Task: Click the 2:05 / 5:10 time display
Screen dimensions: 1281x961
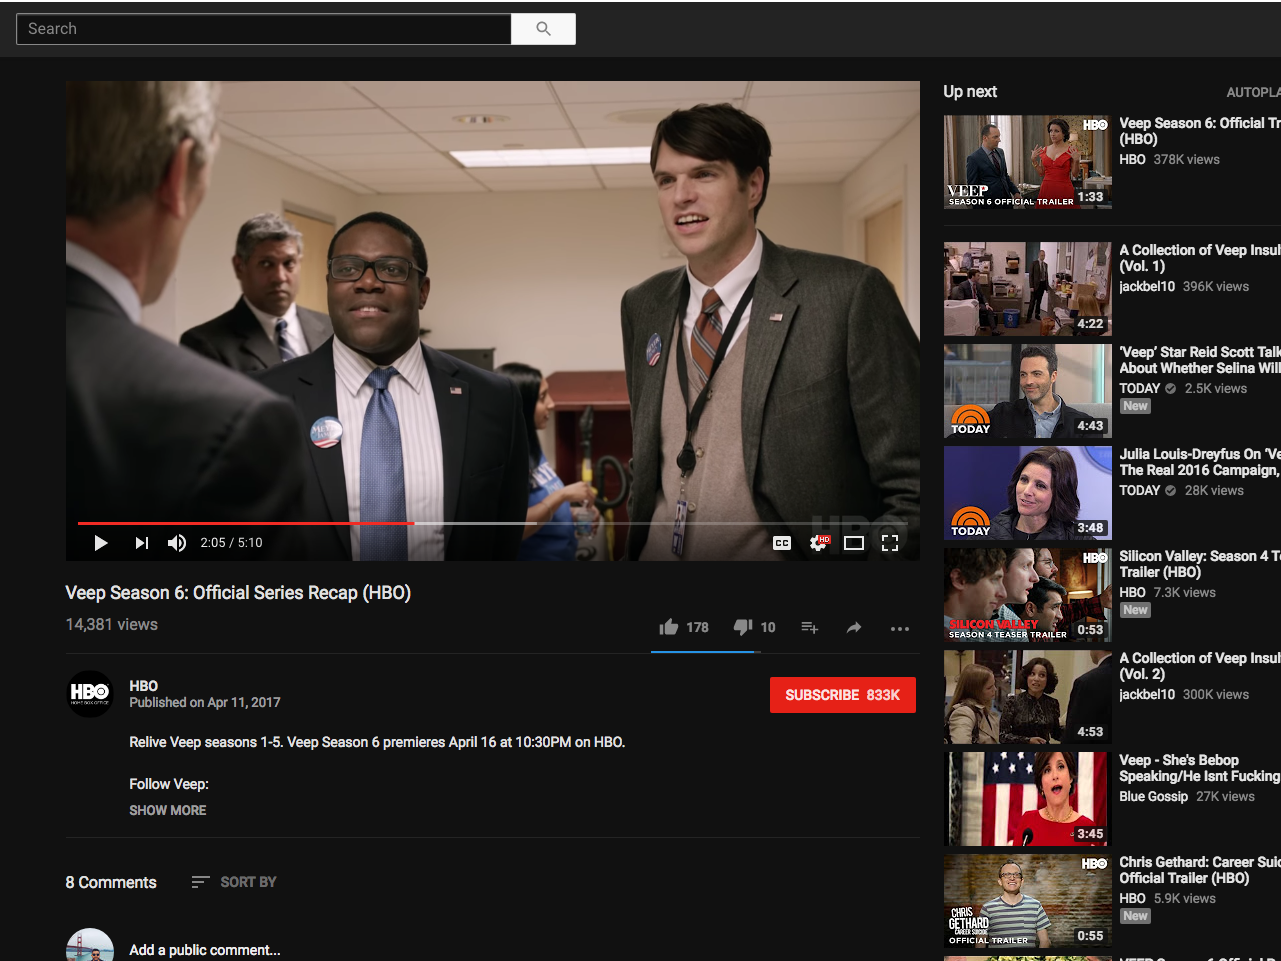Action: click(x=231, y=543)
